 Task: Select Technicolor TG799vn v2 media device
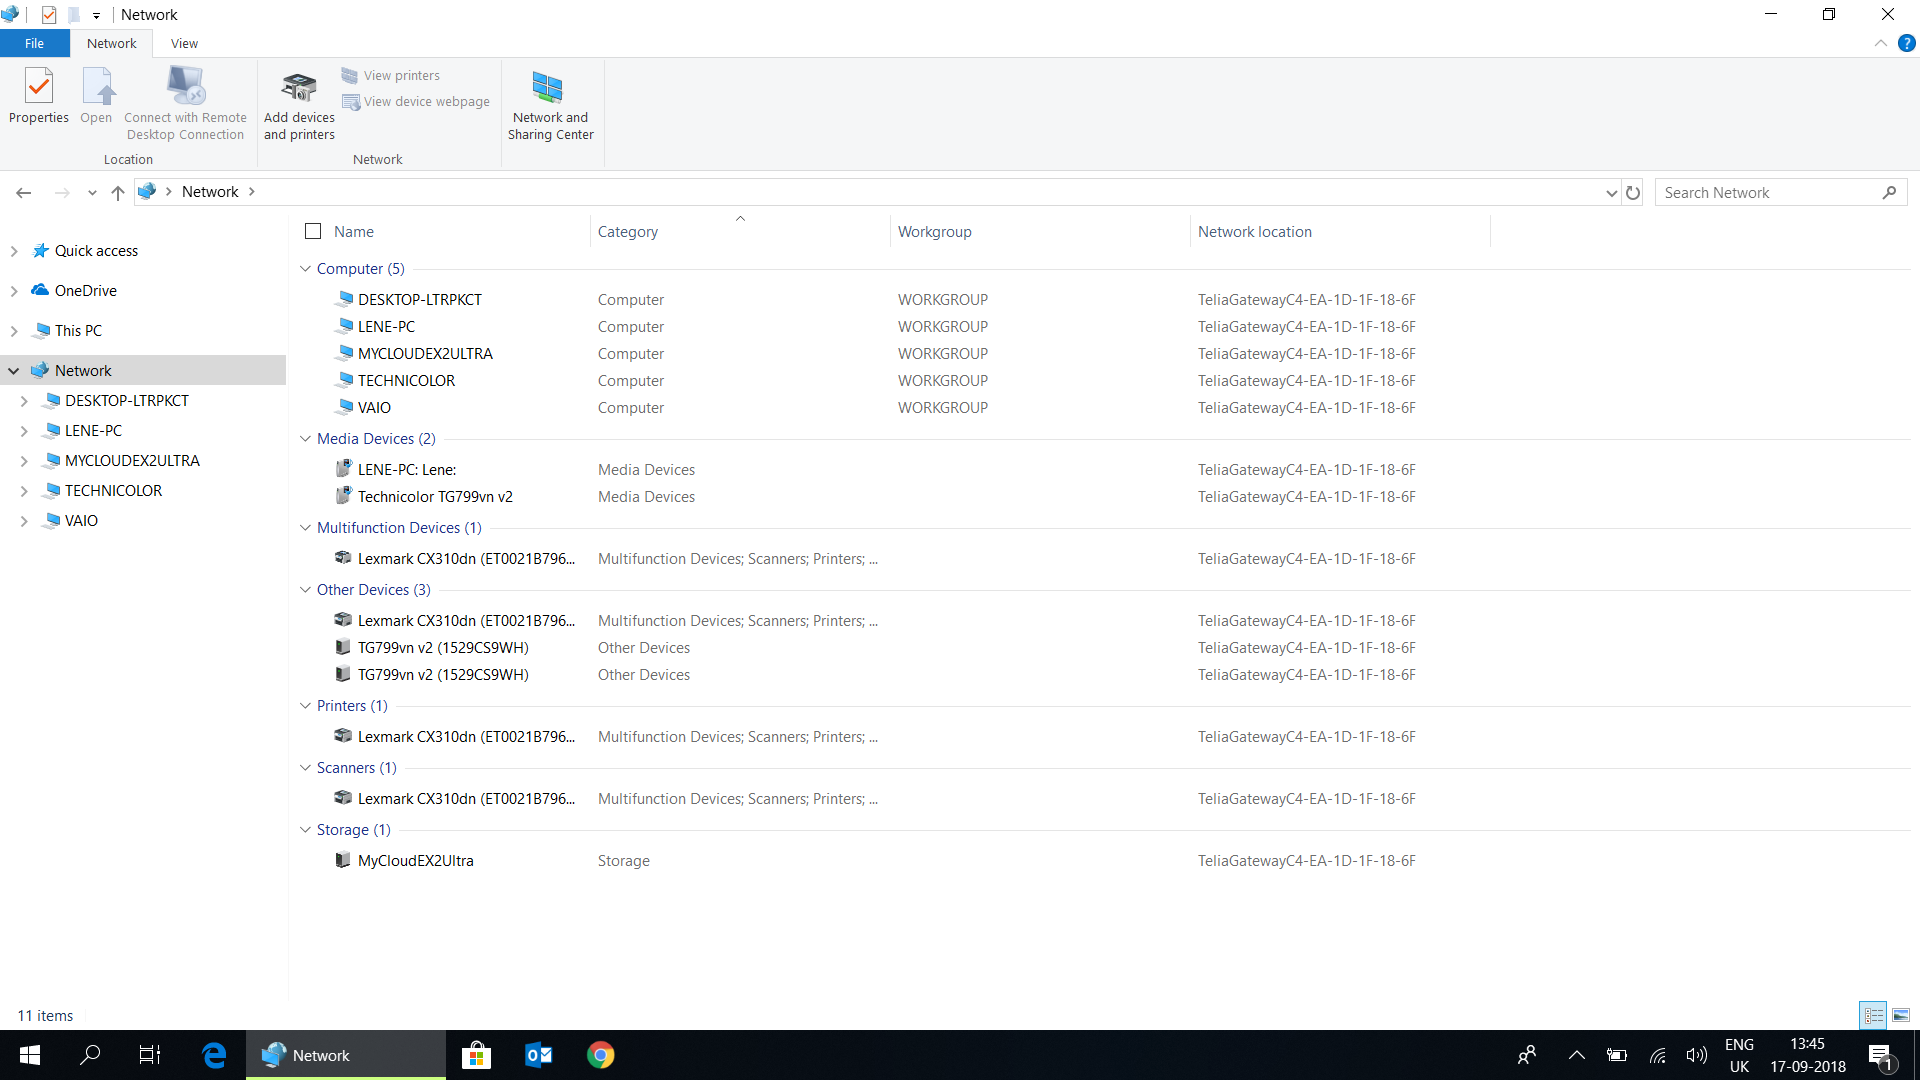tap(435, 497)
